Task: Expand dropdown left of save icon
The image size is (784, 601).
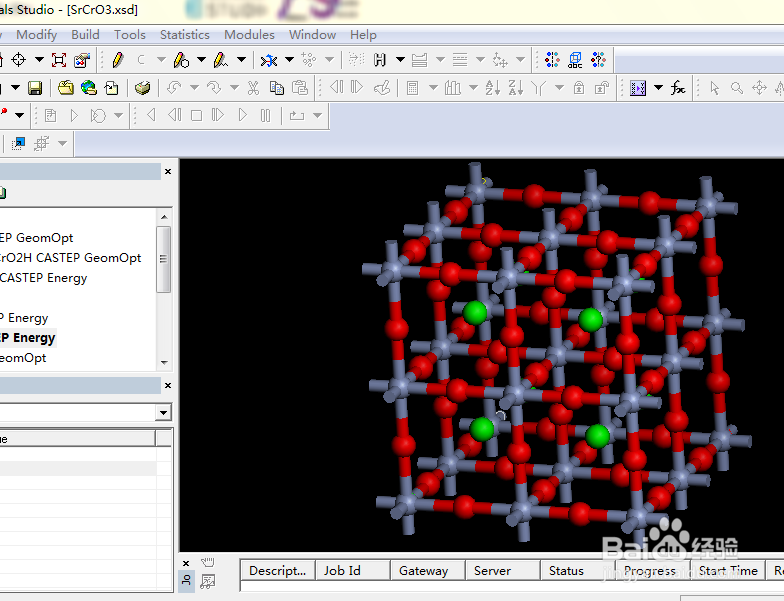Action: [x=15, y=88]
